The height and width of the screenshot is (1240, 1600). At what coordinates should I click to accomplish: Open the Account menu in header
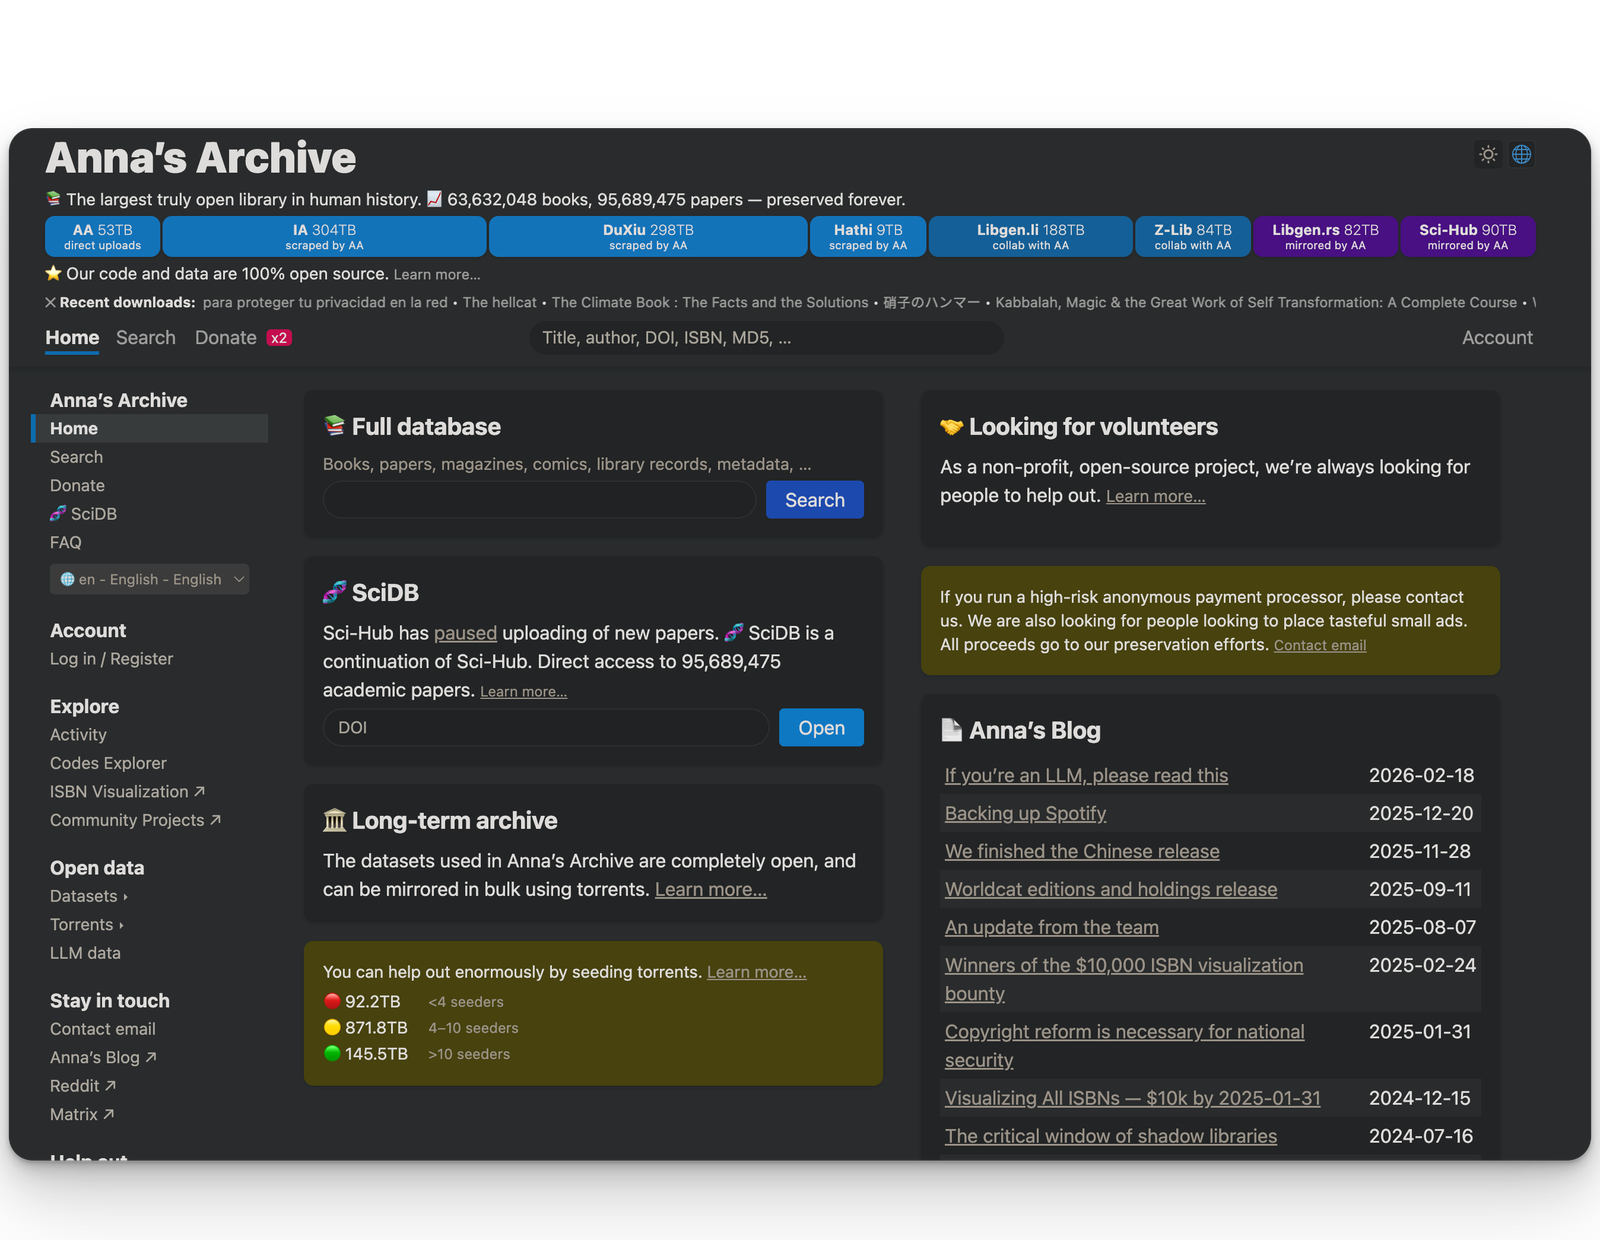(x=1496, y=338)
